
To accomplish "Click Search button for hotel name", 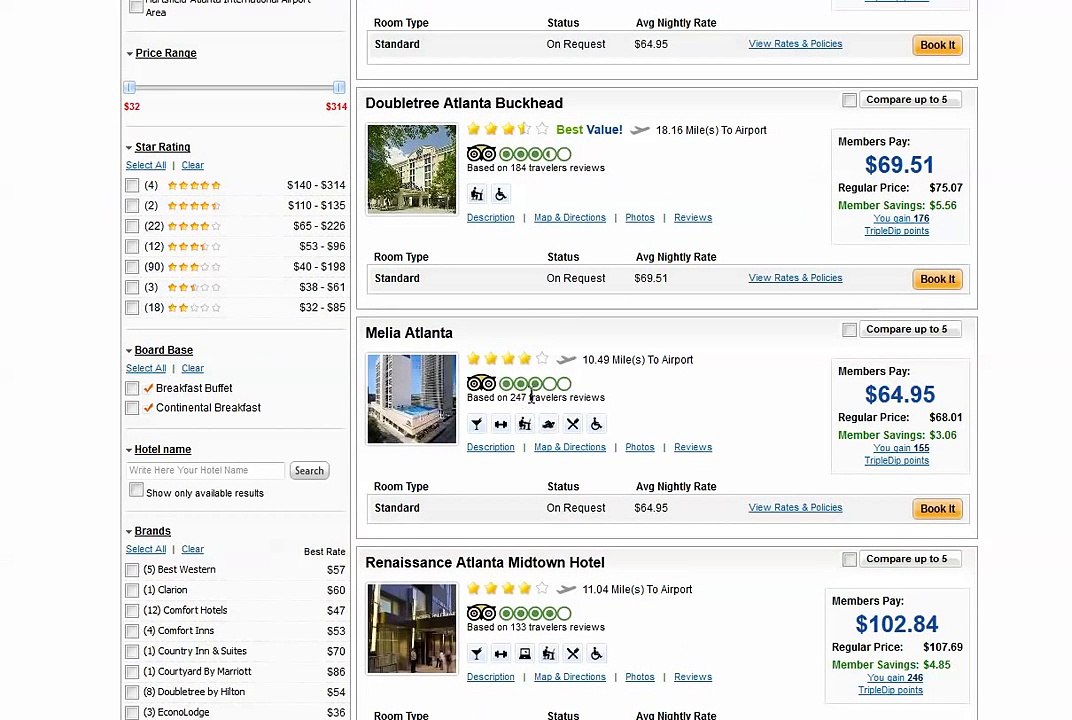I will point(309,470).
